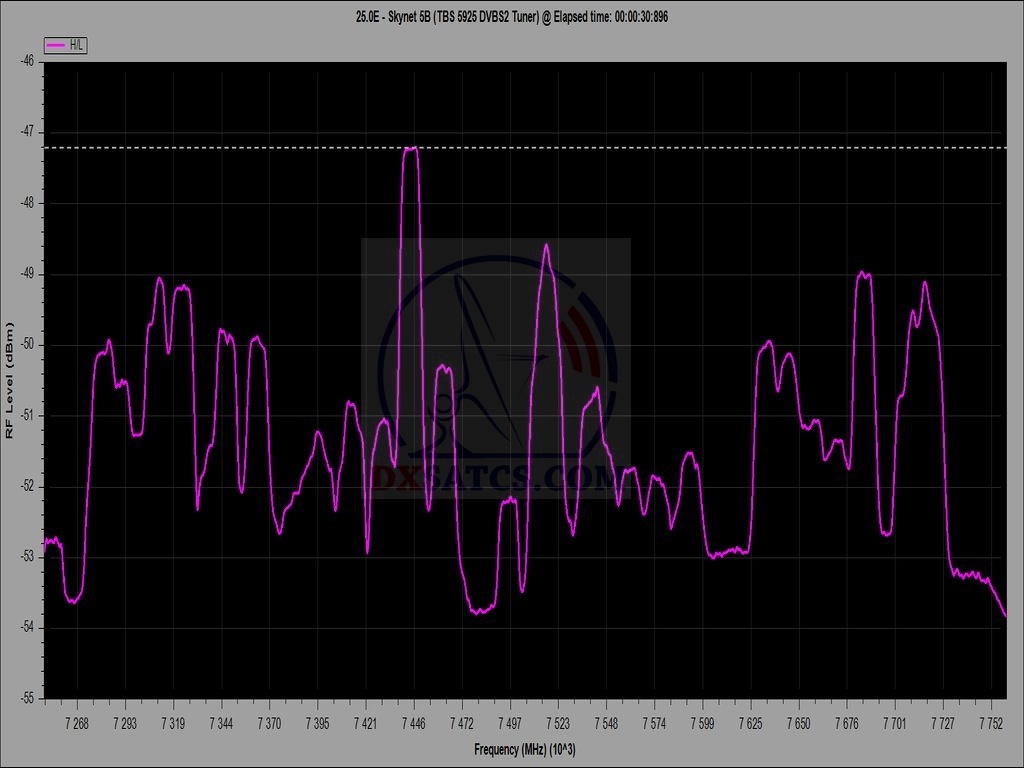Click the 7 752 frequency tick label
This screenshot has height=768, width=1024.
point(993,722)
